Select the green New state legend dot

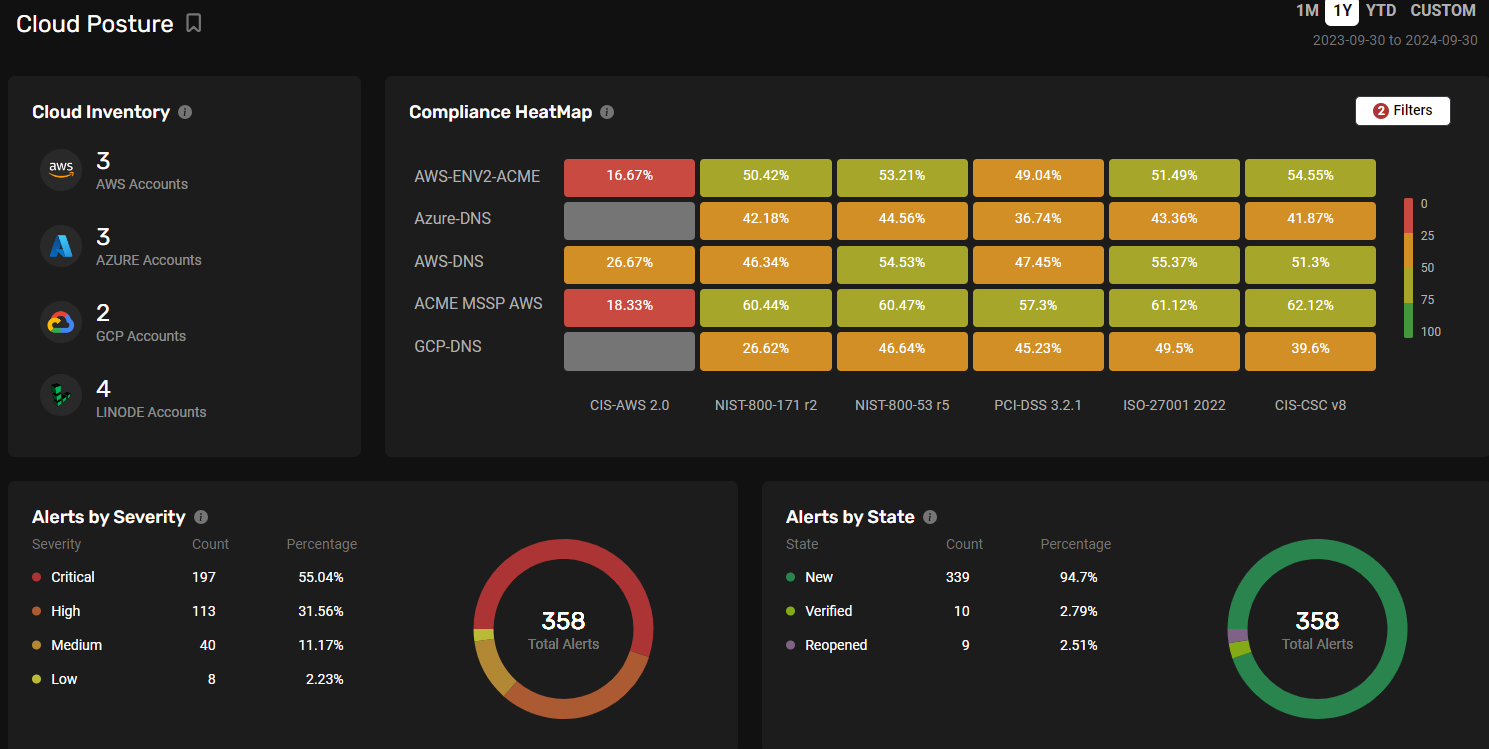[791, 577]
